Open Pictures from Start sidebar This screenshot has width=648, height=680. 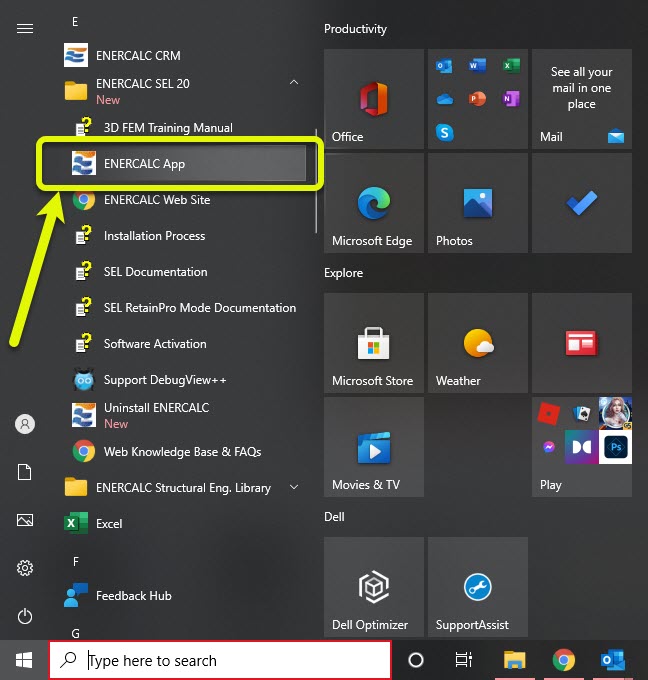pyautogui.click(x=25, y=520)
